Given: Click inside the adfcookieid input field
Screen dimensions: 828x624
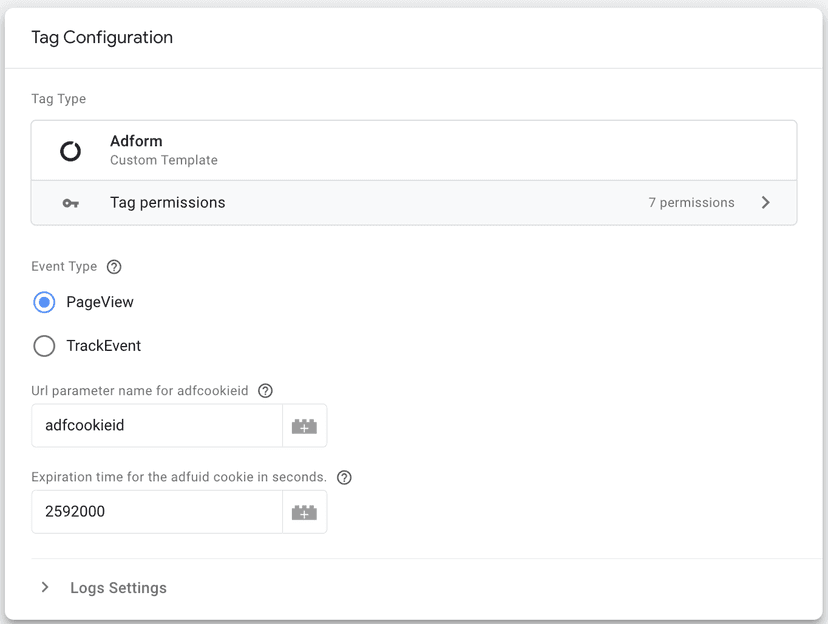Looking at the screenshot, I should click(156, 425).
